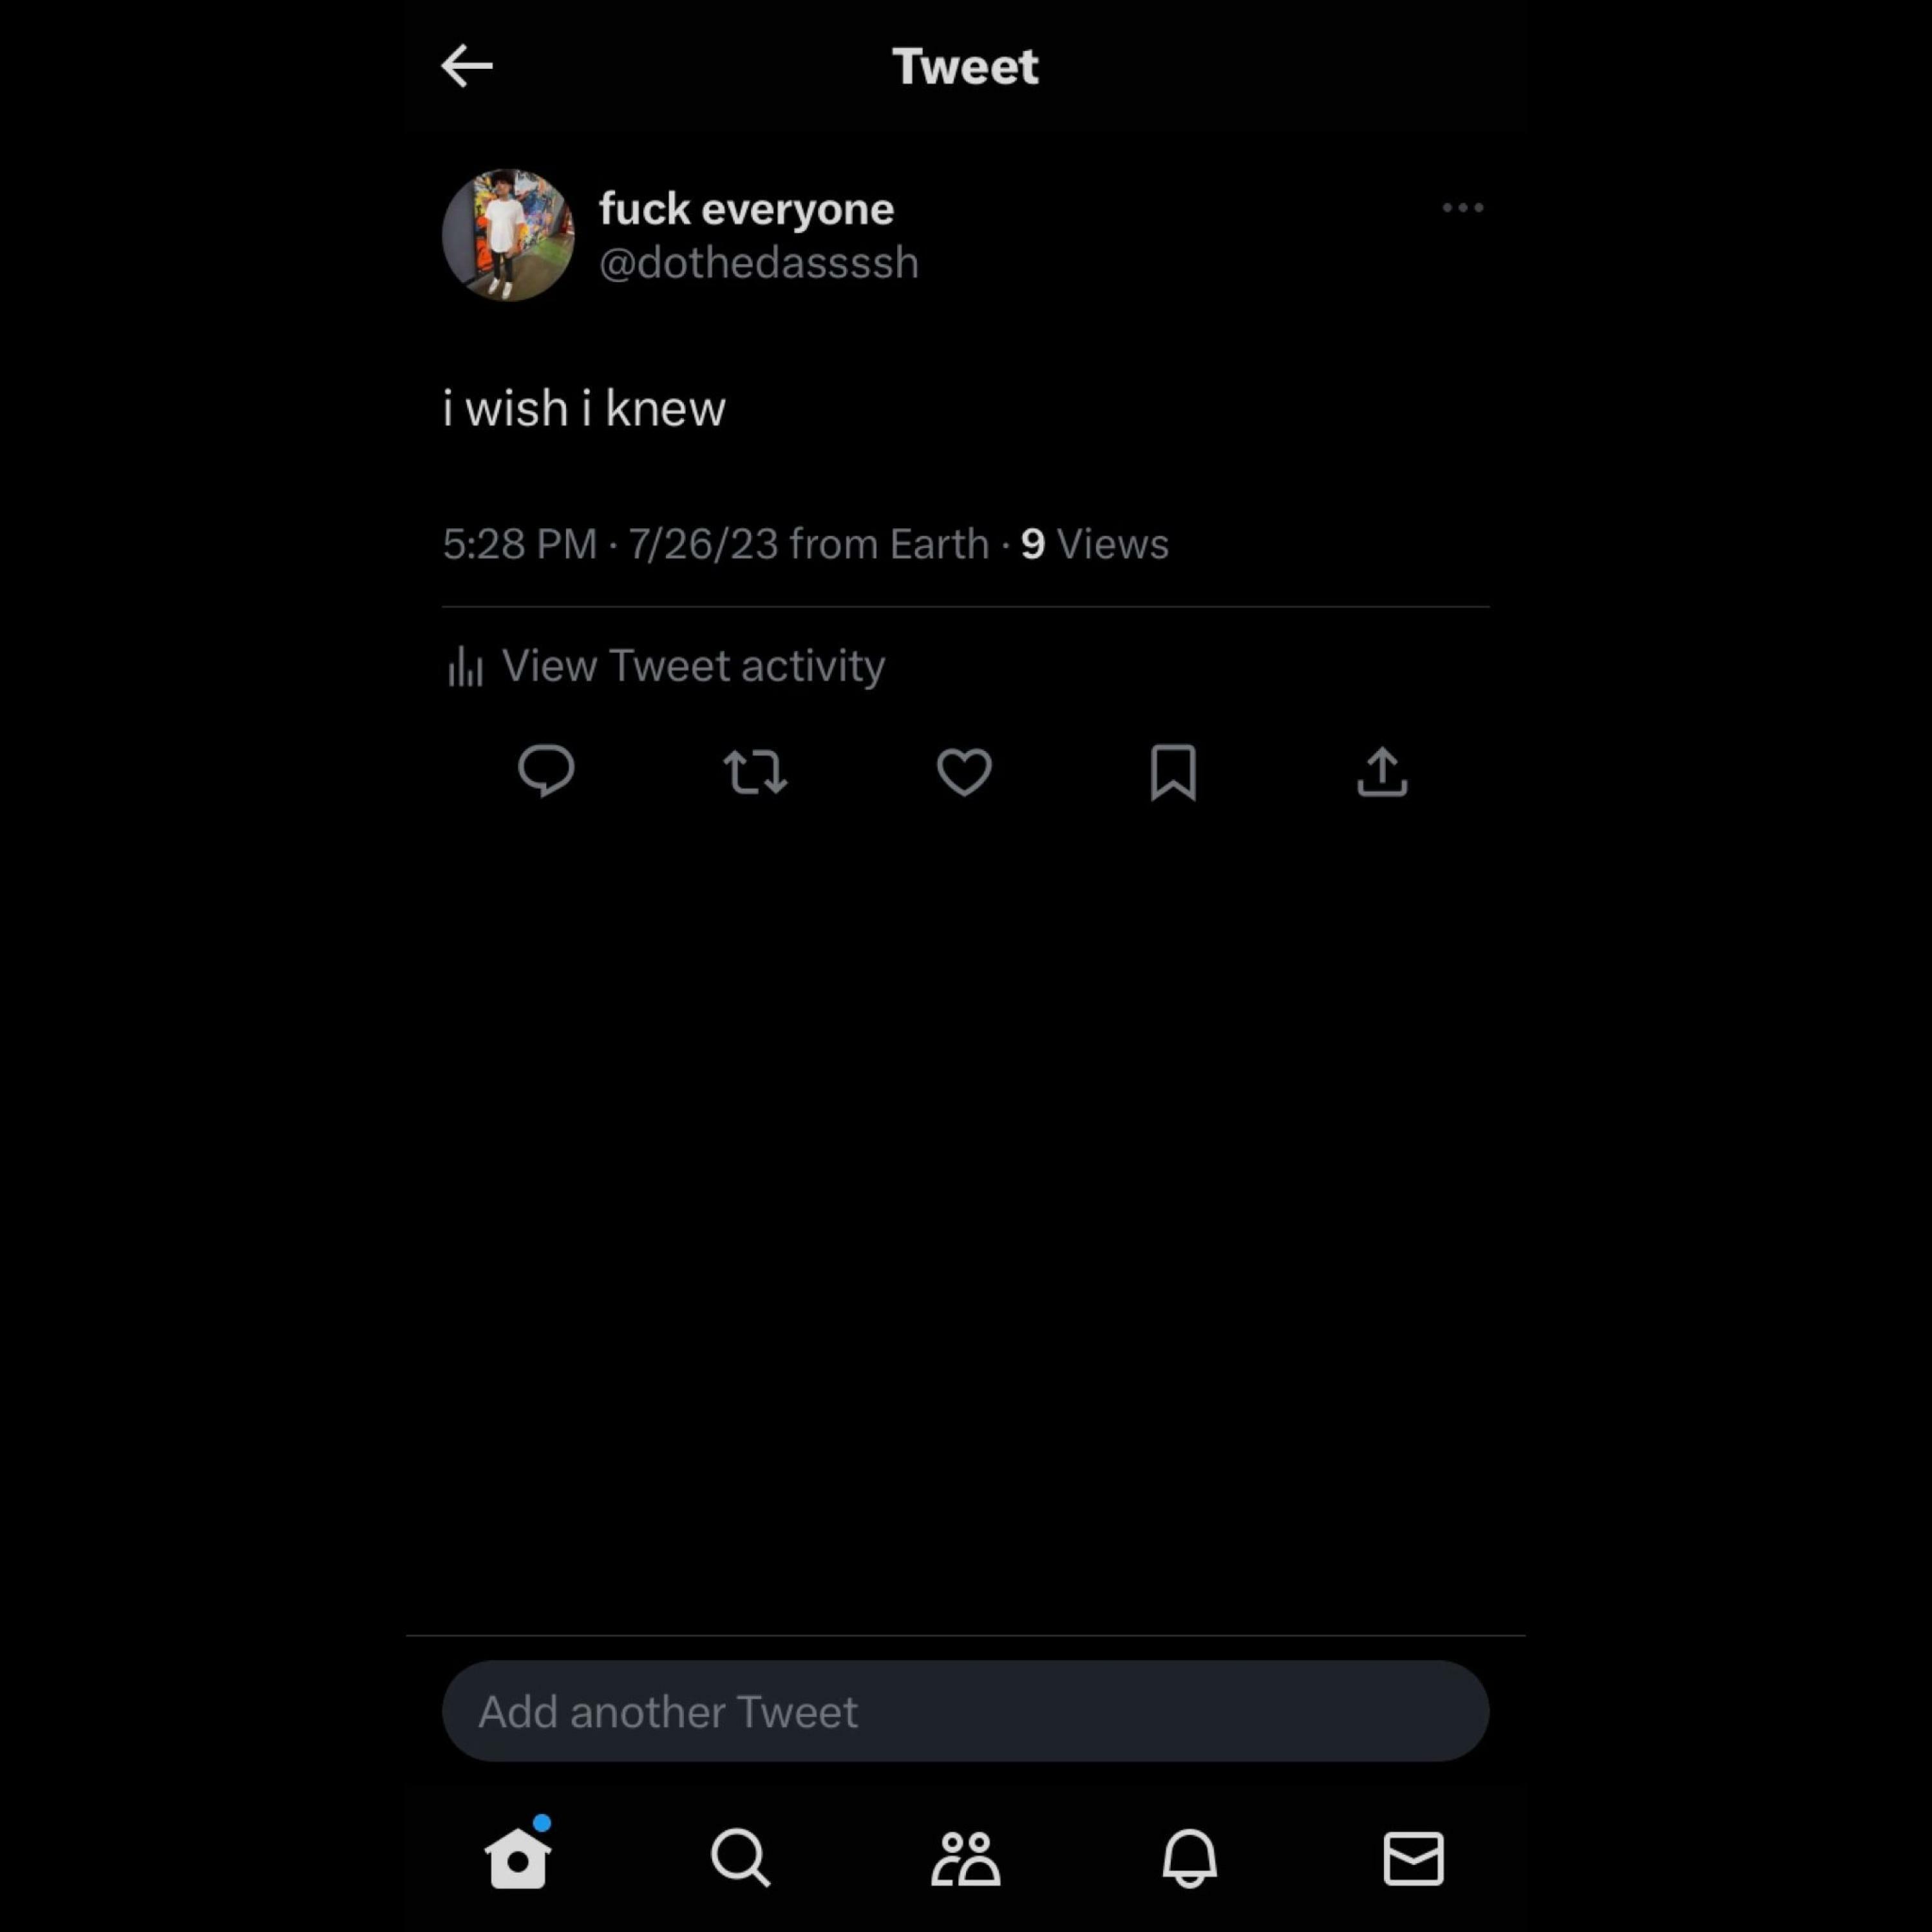
Task: Switch to the Home tab
Action: [x=518, y=1856]
